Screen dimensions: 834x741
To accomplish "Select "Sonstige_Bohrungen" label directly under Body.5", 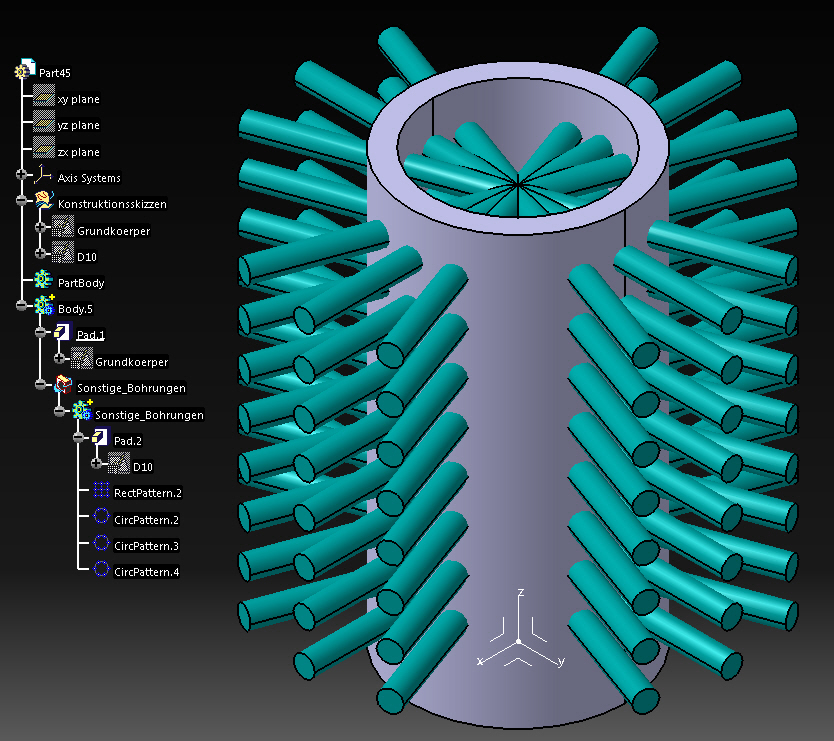I will (x=131, y=388).
